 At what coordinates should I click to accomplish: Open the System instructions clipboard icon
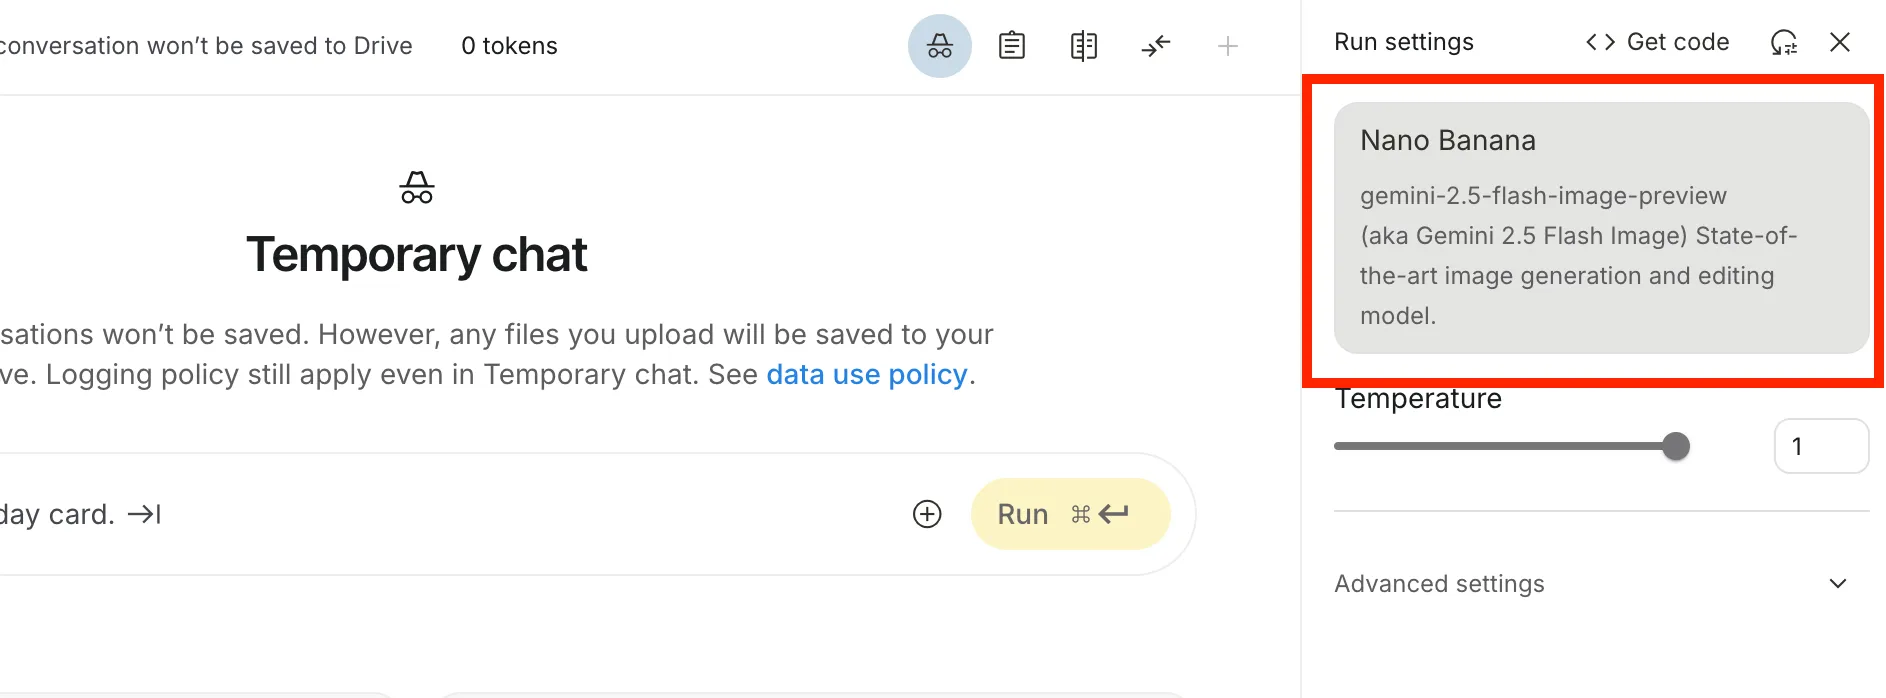pyautogui.click(x=1011, y=46)
